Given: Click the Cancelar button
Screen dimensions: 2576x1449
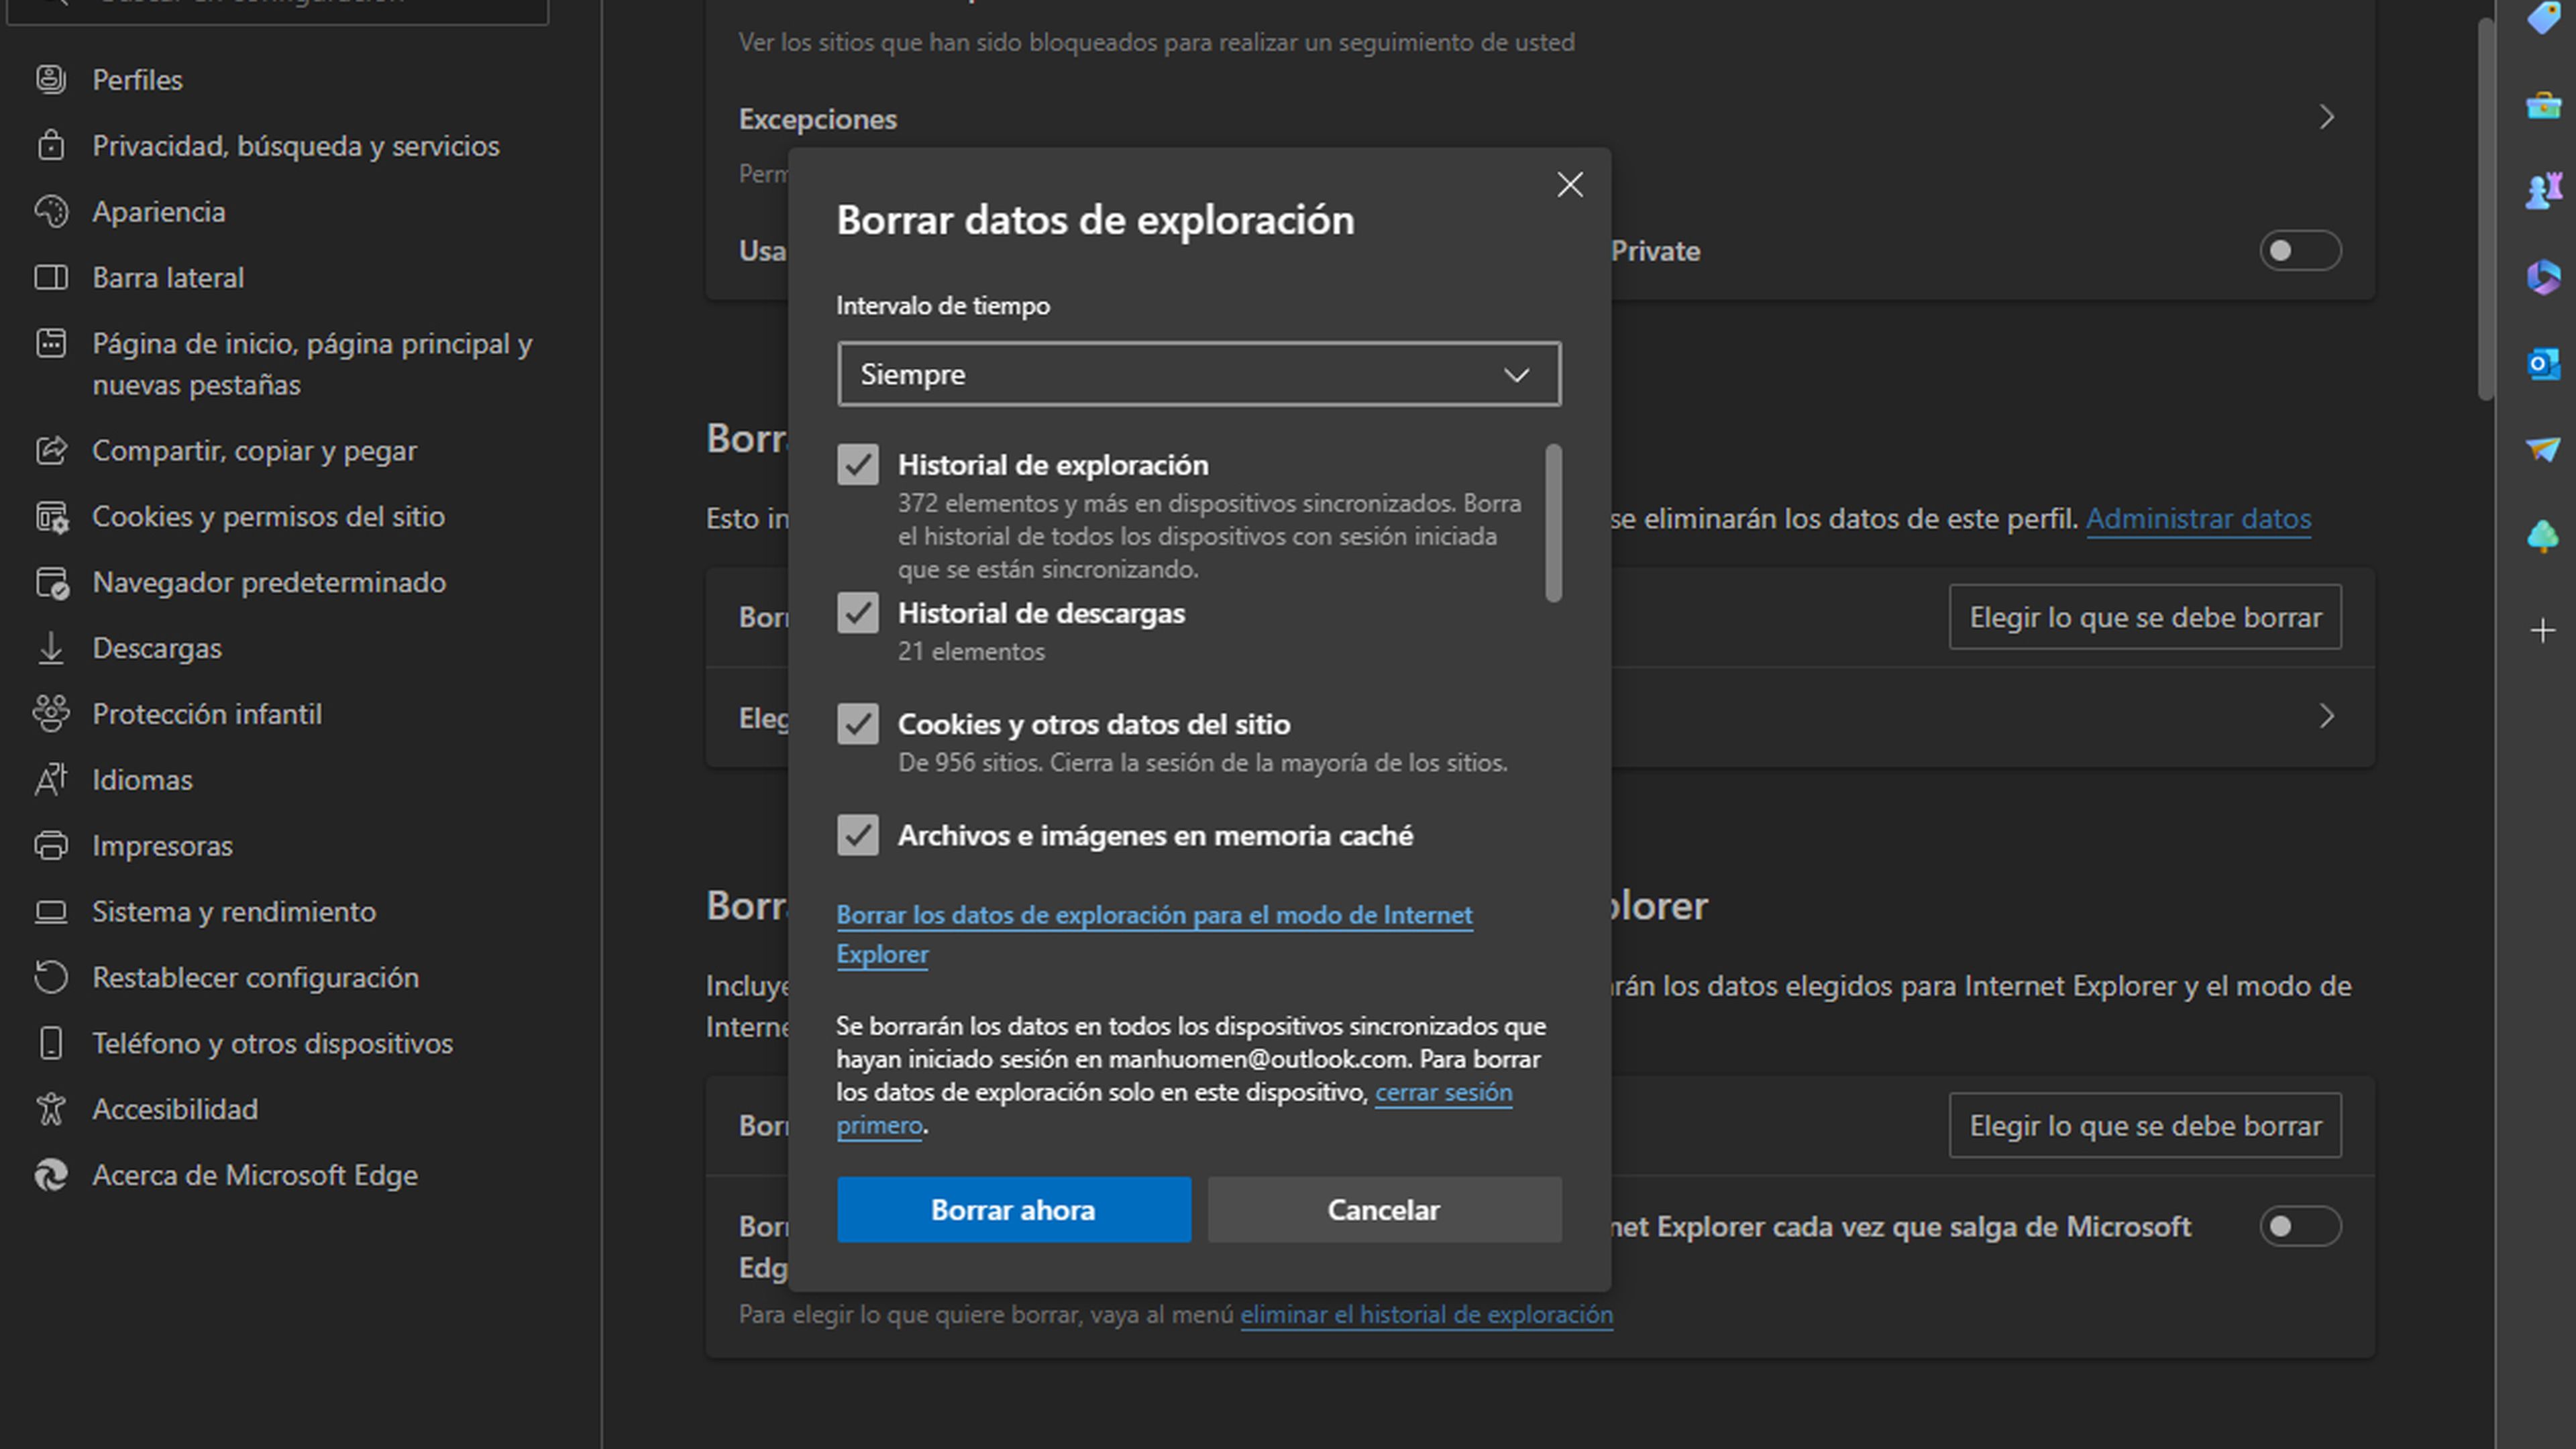Looking at the screenshot, I should (x=1383, y=1210).
